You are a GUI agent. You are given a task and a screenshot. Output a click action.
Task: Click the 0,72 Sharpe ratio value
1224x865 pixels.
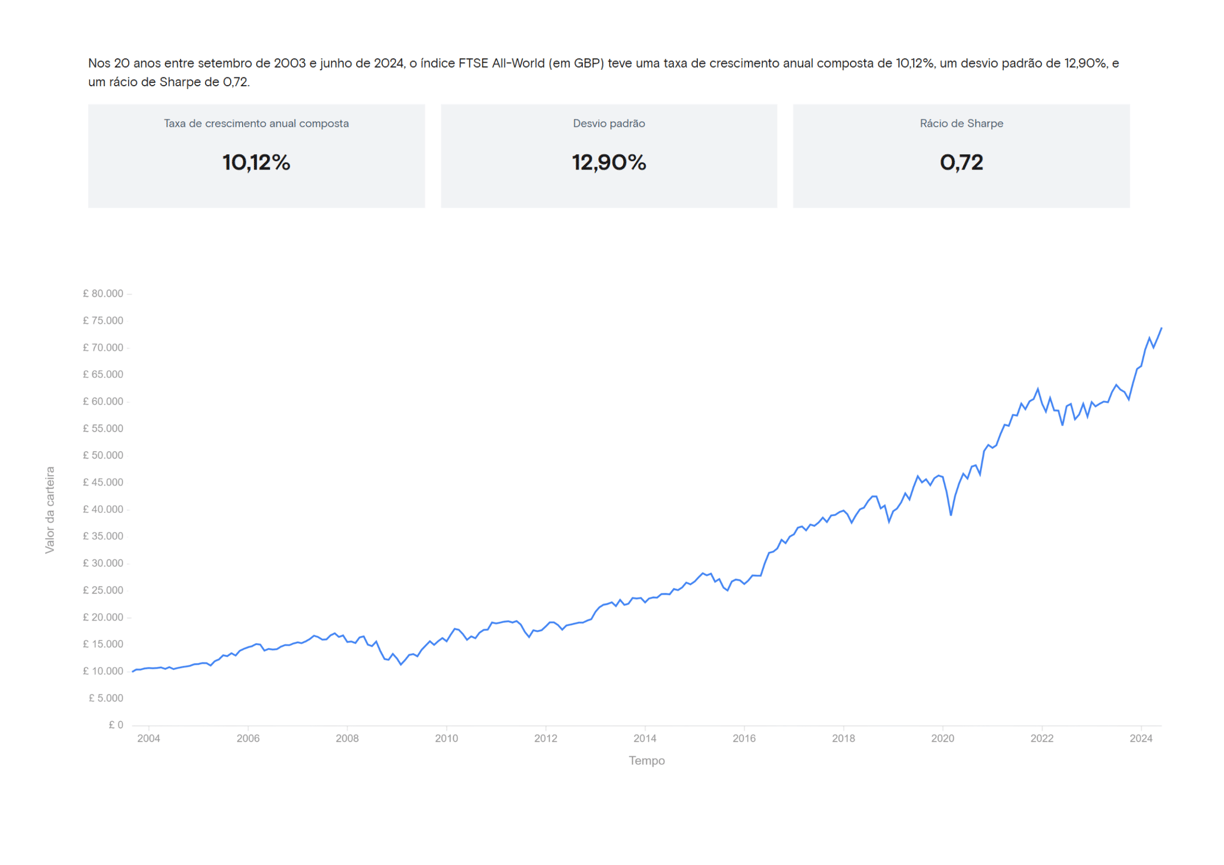961,163
